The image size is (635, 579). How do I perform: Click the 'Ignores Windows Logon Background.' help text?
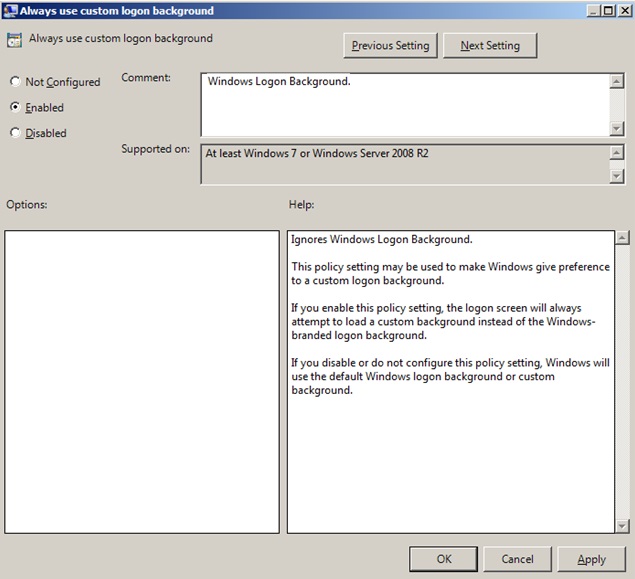click(381, 239)
